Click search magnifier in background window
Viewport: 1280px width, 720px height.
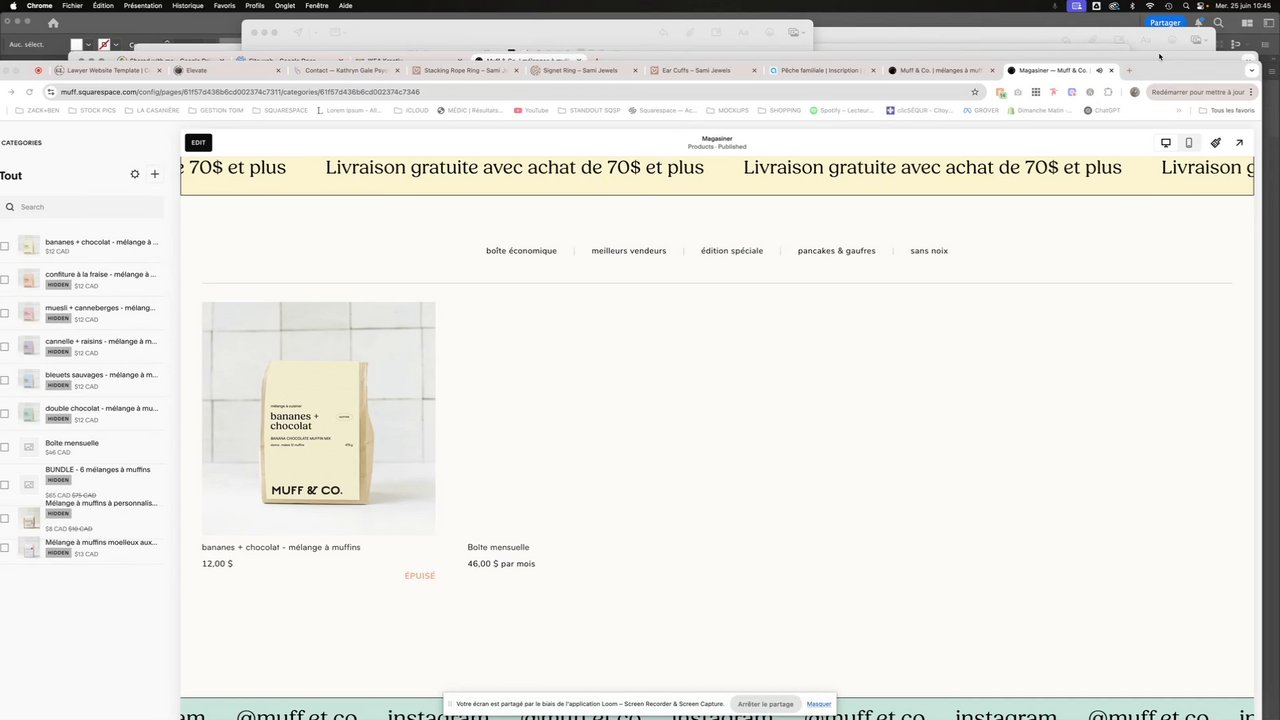pos(1218,23)
